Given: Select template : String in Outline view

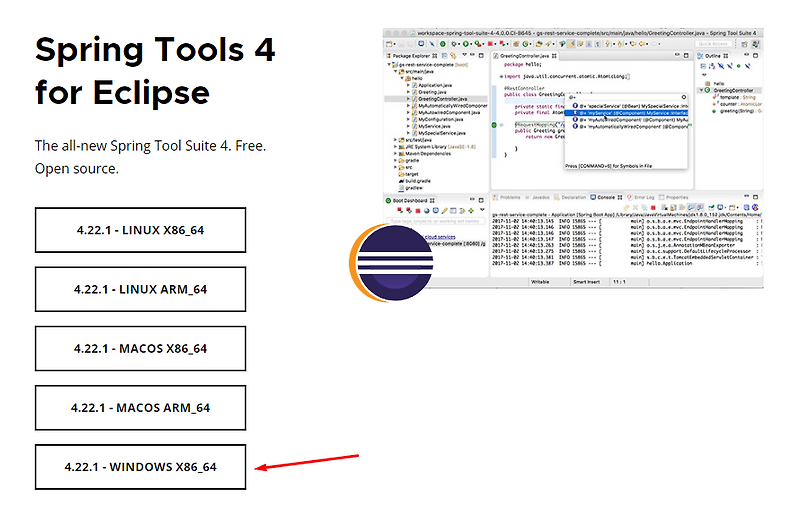Looking at the screenshot, I should (734, 97).
